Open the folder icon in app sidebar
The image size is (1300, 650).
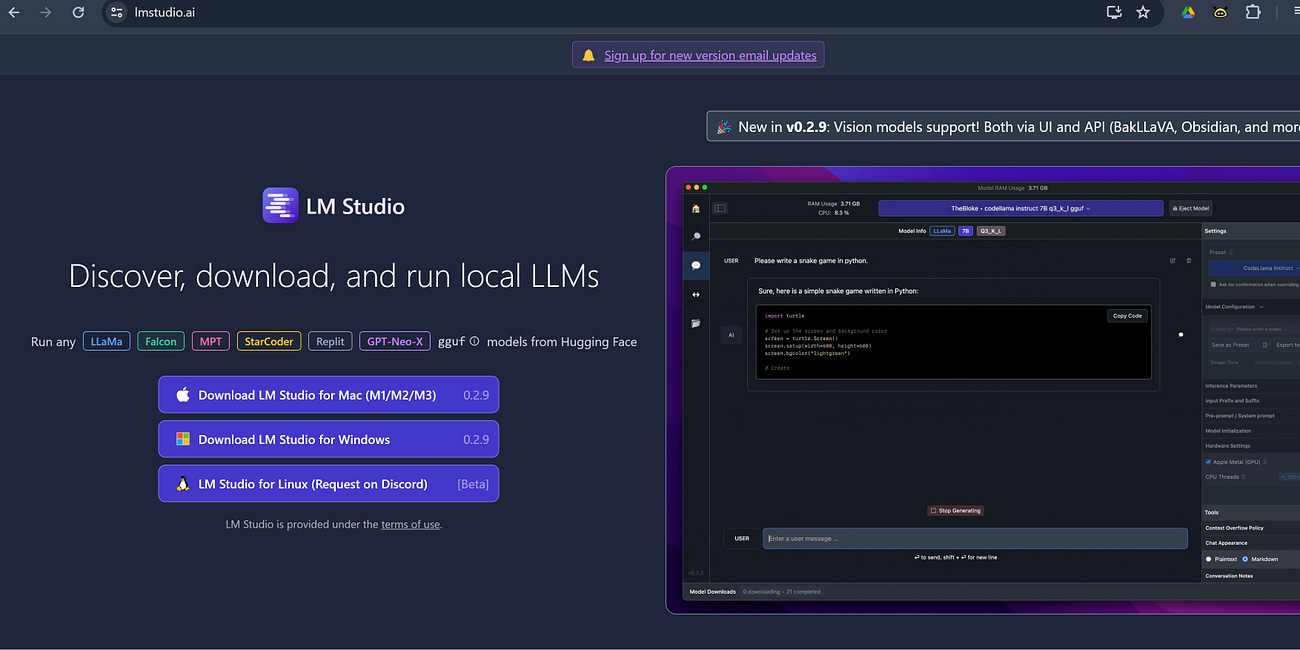[696, 323]
